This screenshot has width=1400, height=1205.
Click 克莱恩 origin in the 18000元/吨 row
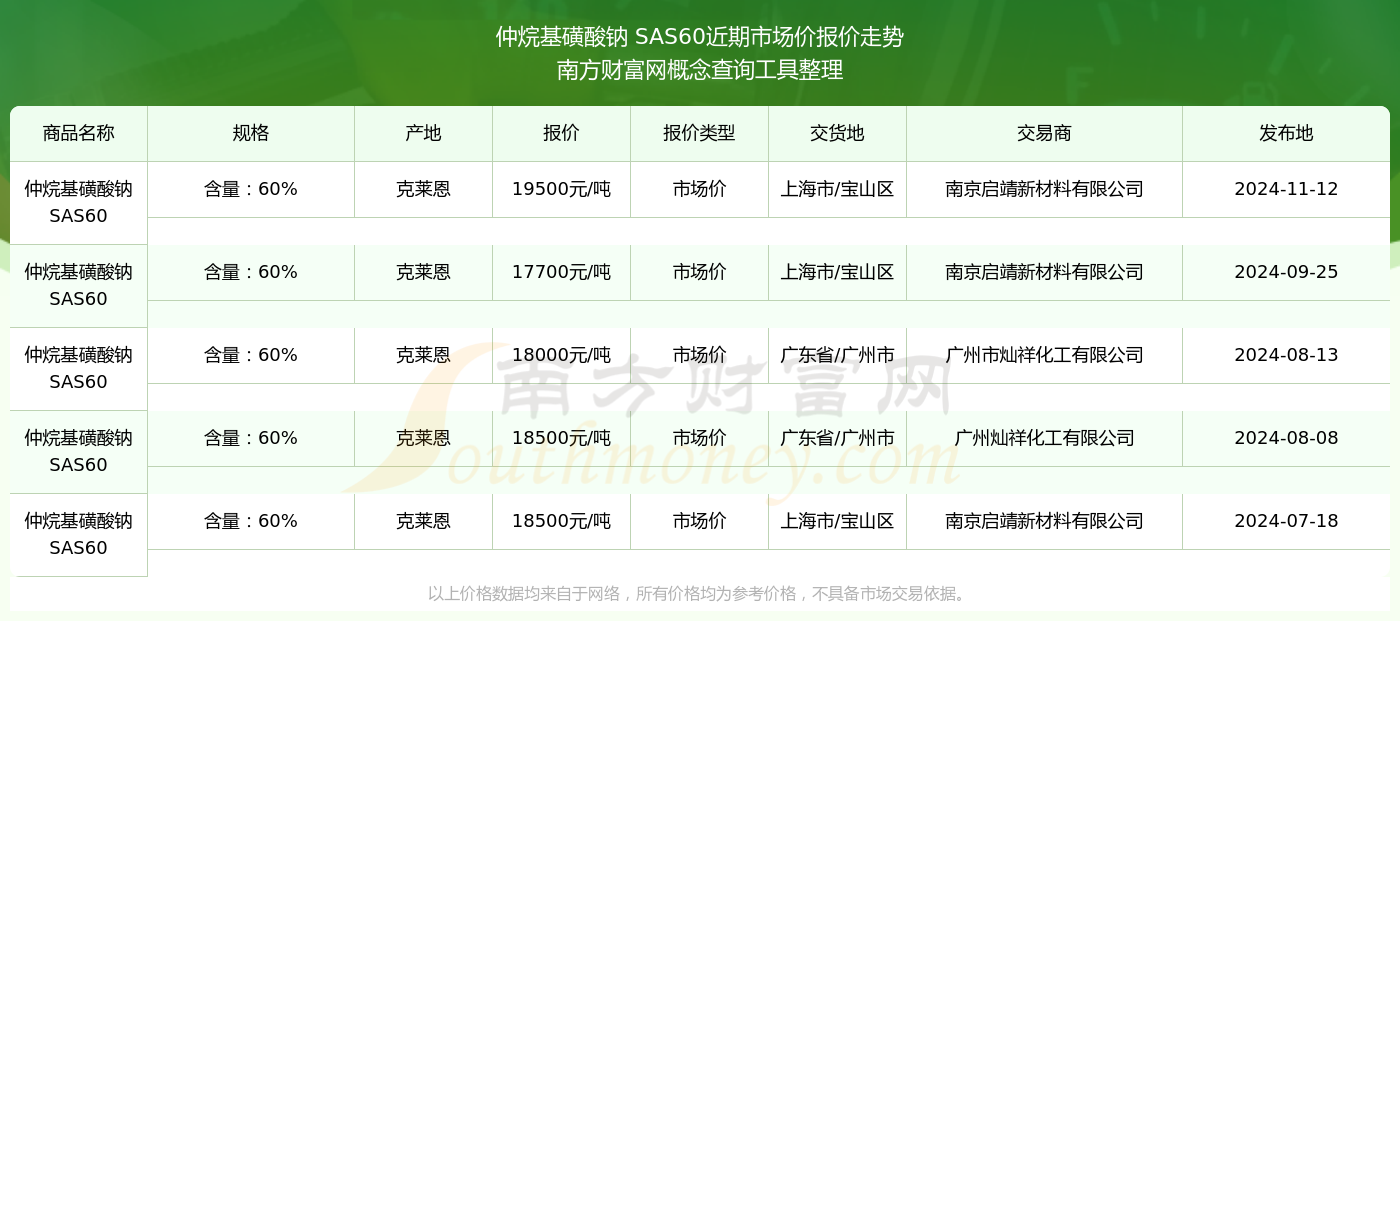pos(423,355)
